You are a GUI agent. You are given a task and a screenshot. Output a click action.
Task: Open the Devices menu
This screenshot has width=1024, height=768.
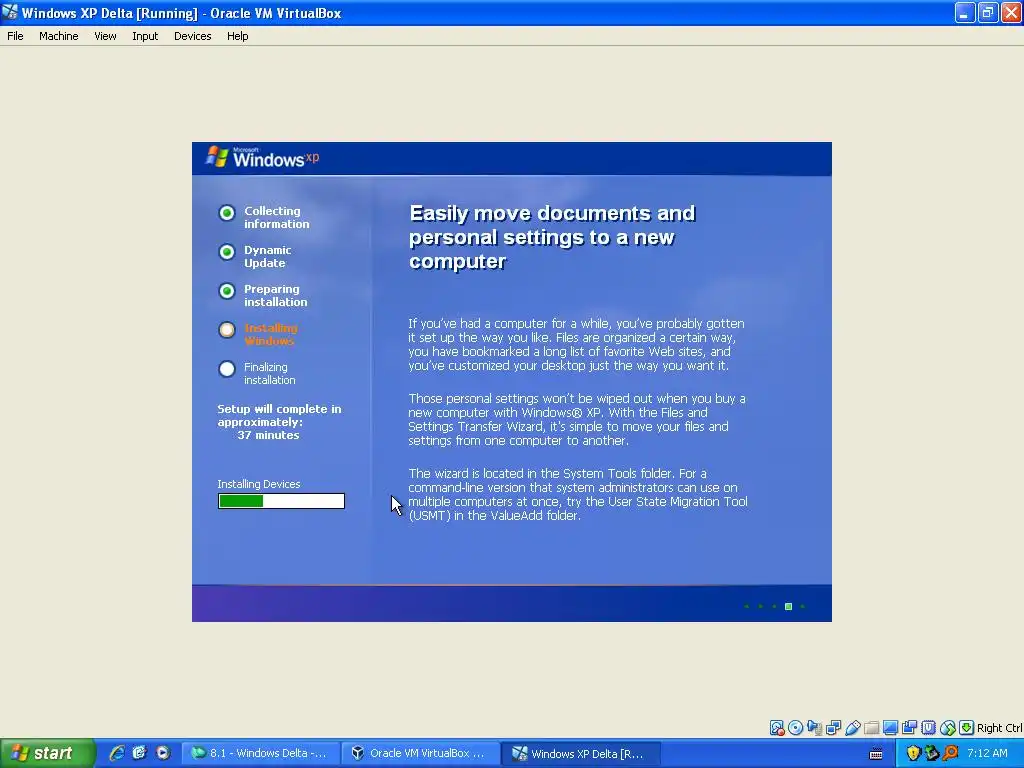point(193,36)
